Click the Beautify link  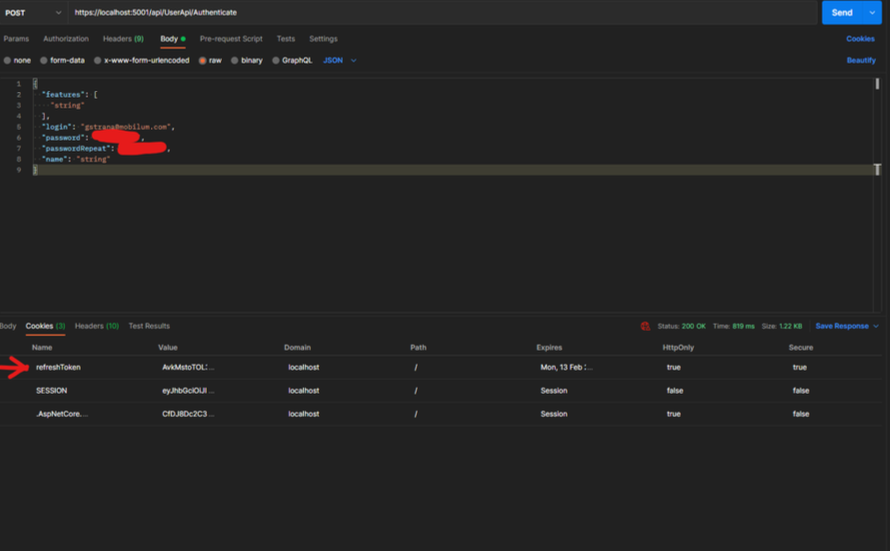(x=860, y=60)
